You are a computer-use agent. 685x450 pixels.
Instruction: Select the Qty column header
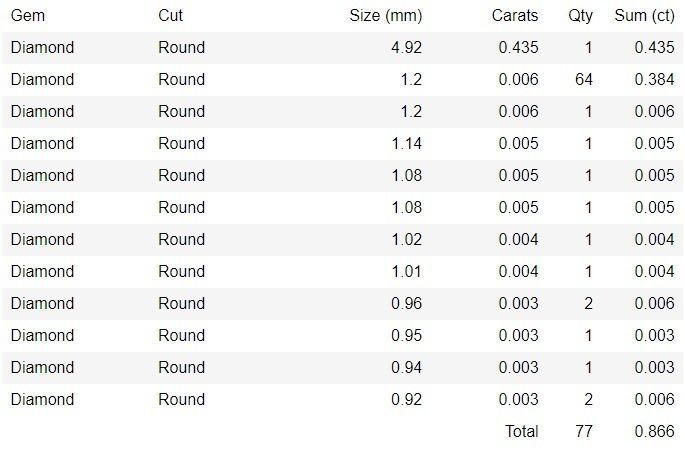580,16
